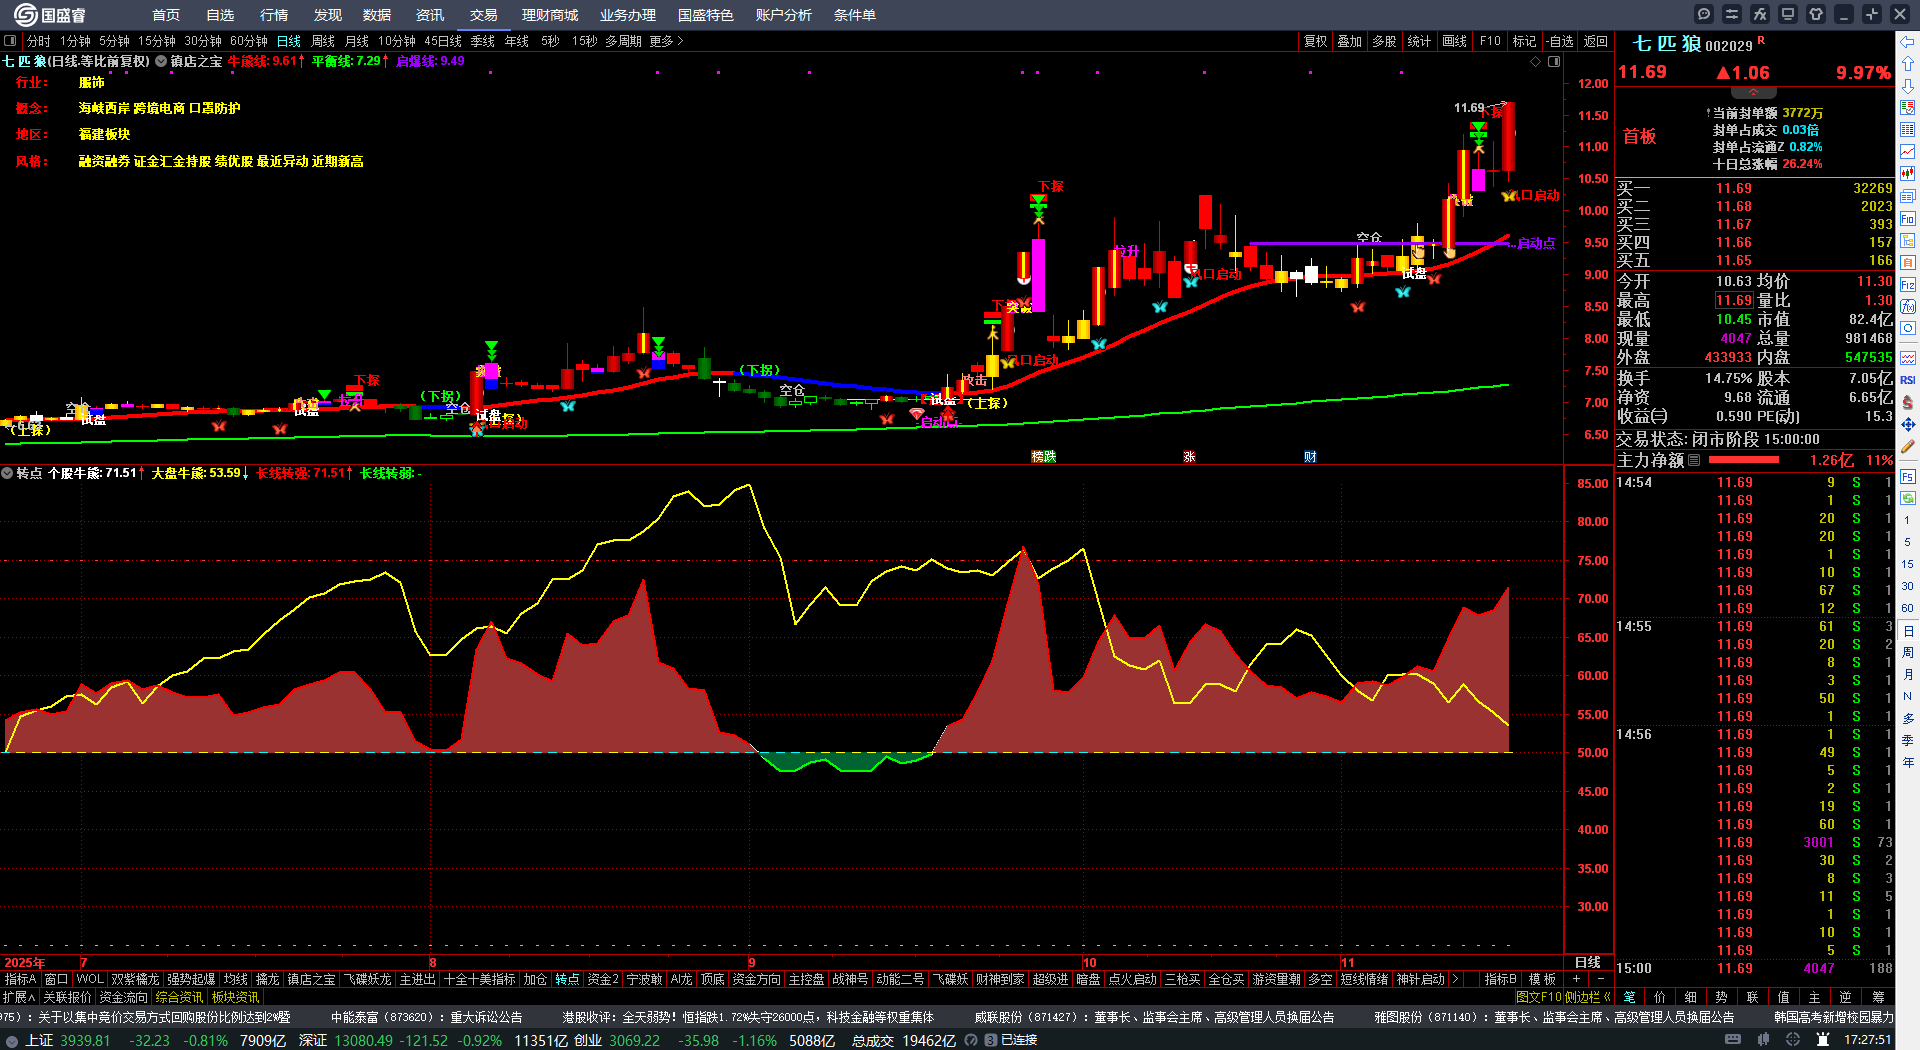Toggle 画线 drawing tools
This screenshot has height=1050, width=1920.
(1455, 41)
